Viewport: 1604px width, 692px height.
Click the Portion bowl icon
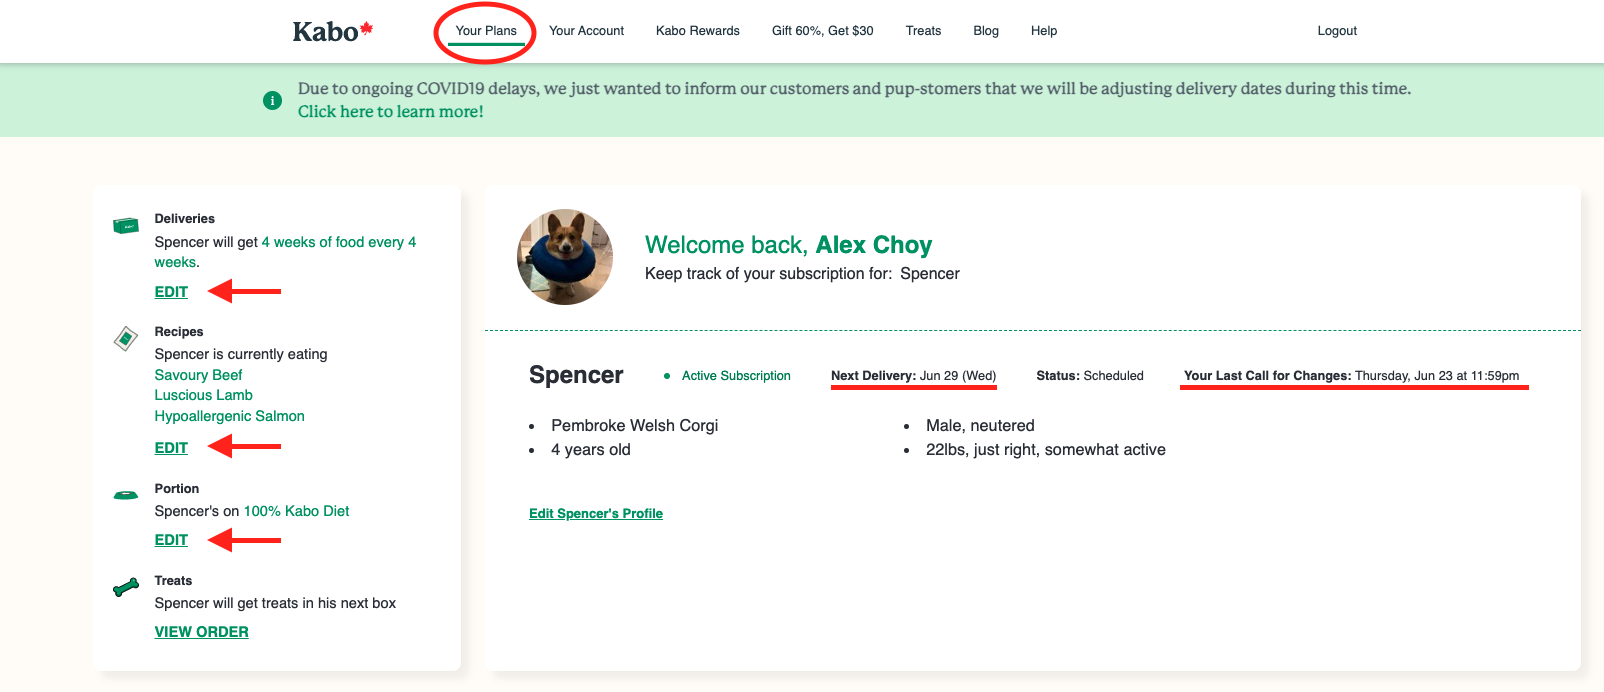(126, 495)
